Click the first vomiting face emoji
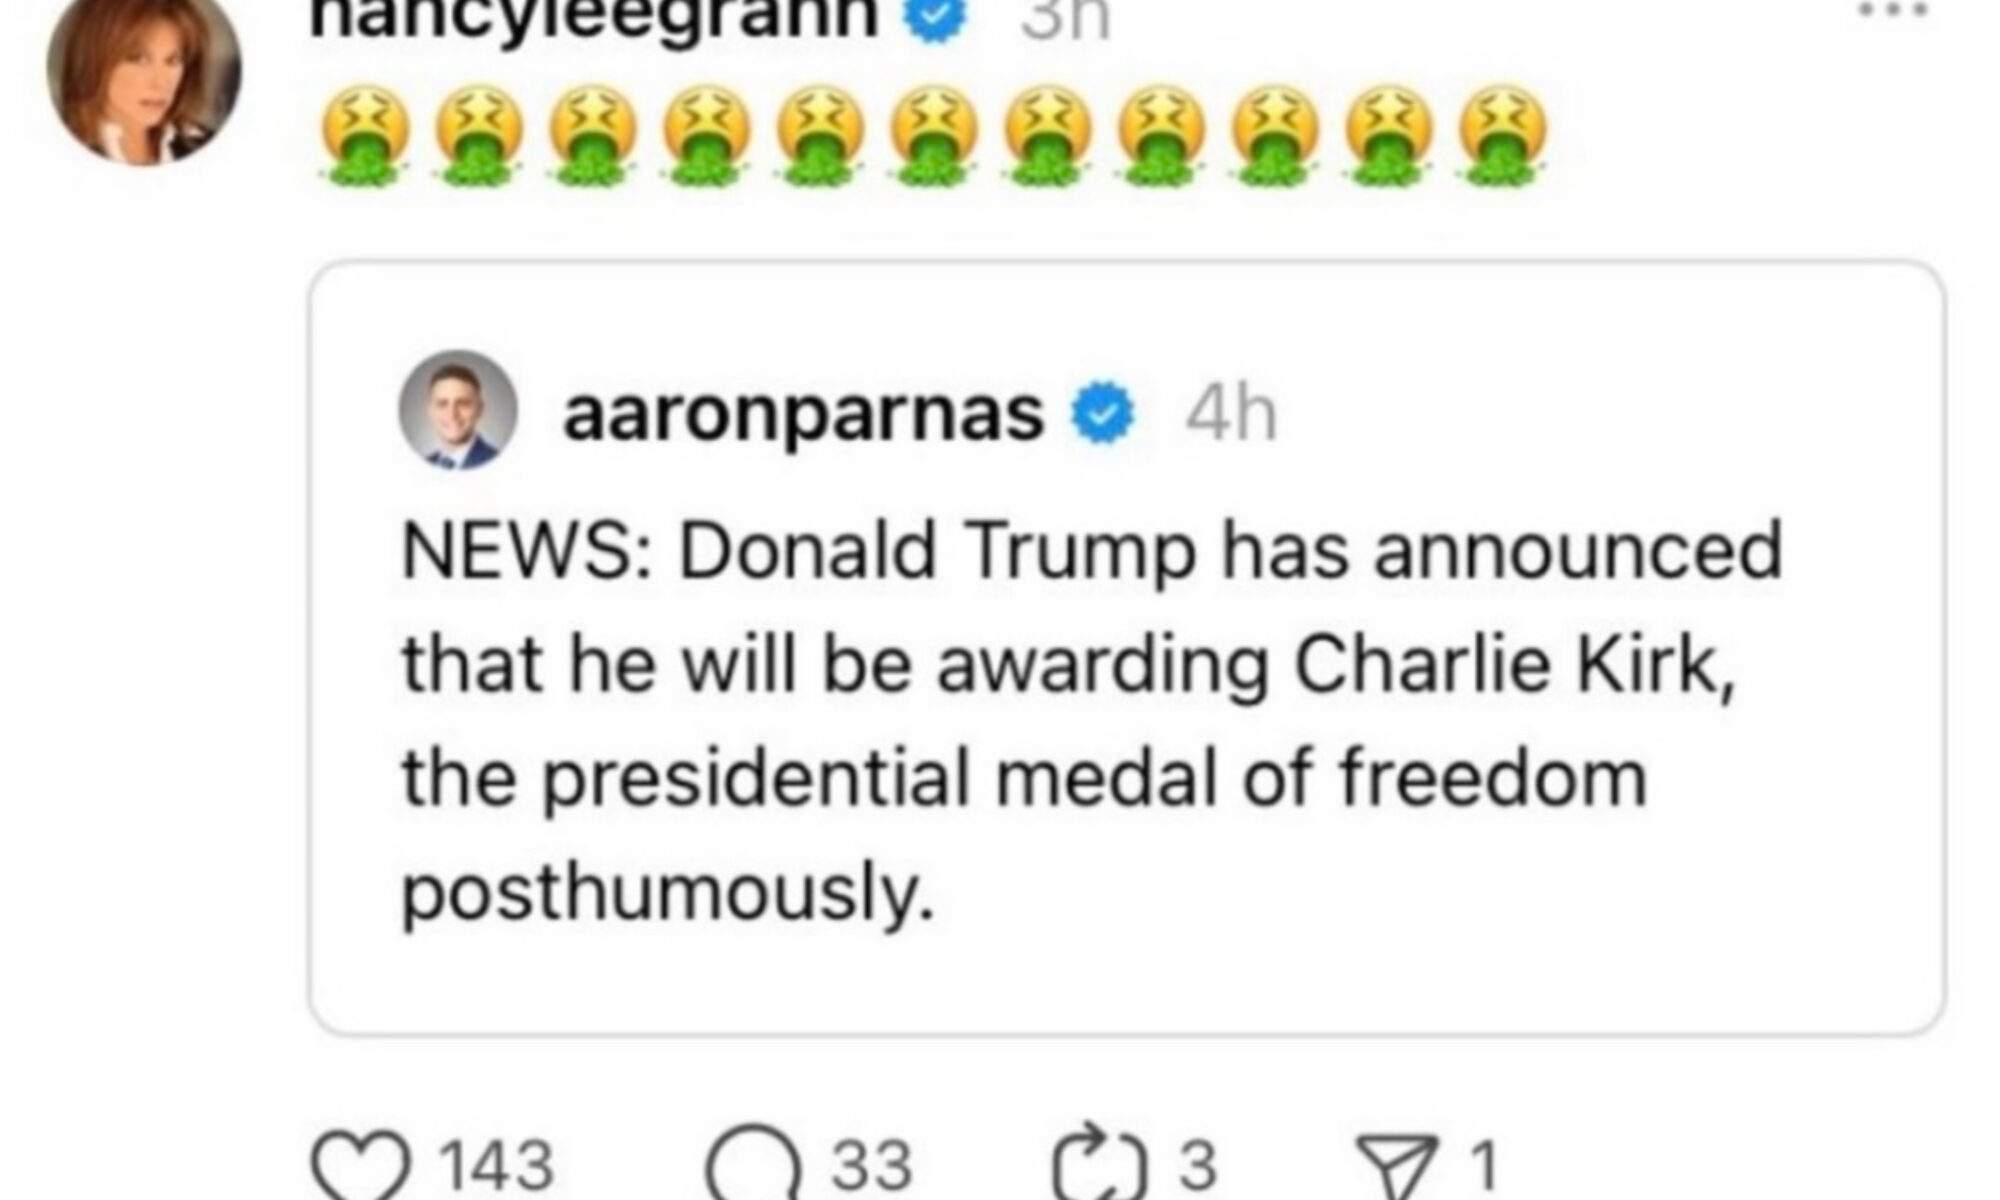The height and width of the screenshot is (1200, 2000). click(364, 137)
